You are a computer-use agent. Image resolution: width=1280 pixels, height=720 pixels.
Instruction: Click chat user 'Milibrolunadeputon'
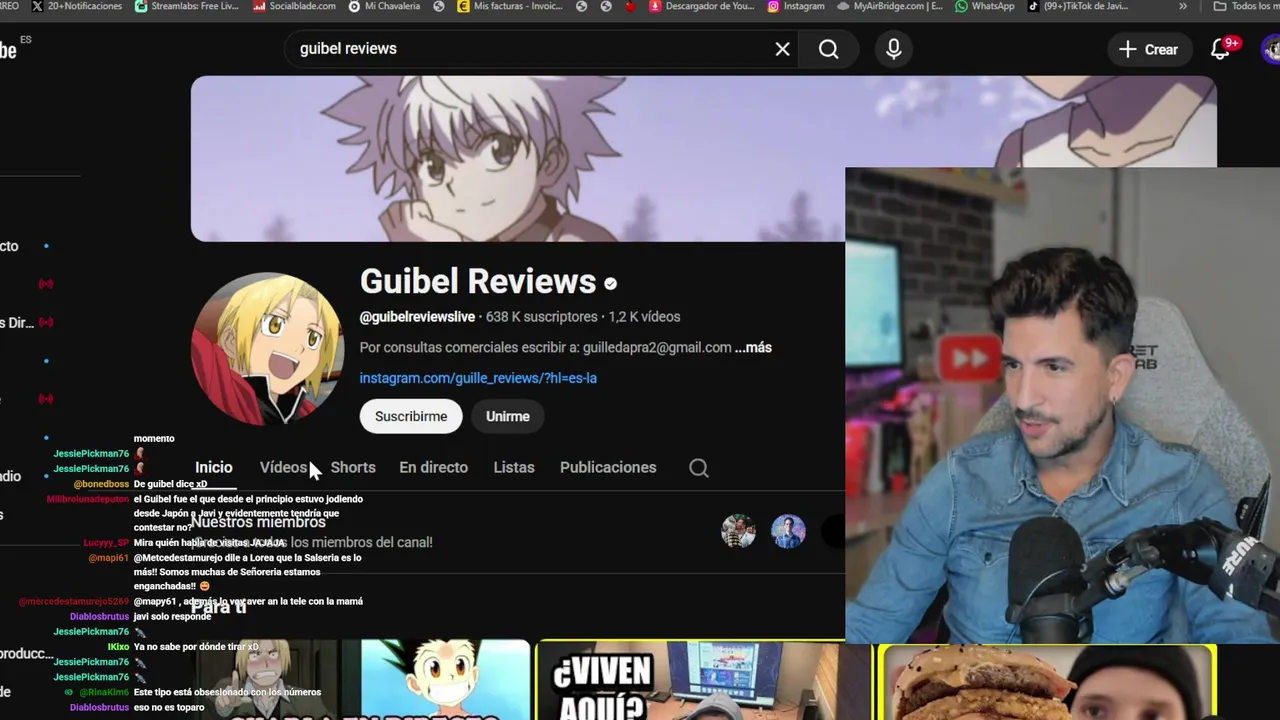point(88,499)
